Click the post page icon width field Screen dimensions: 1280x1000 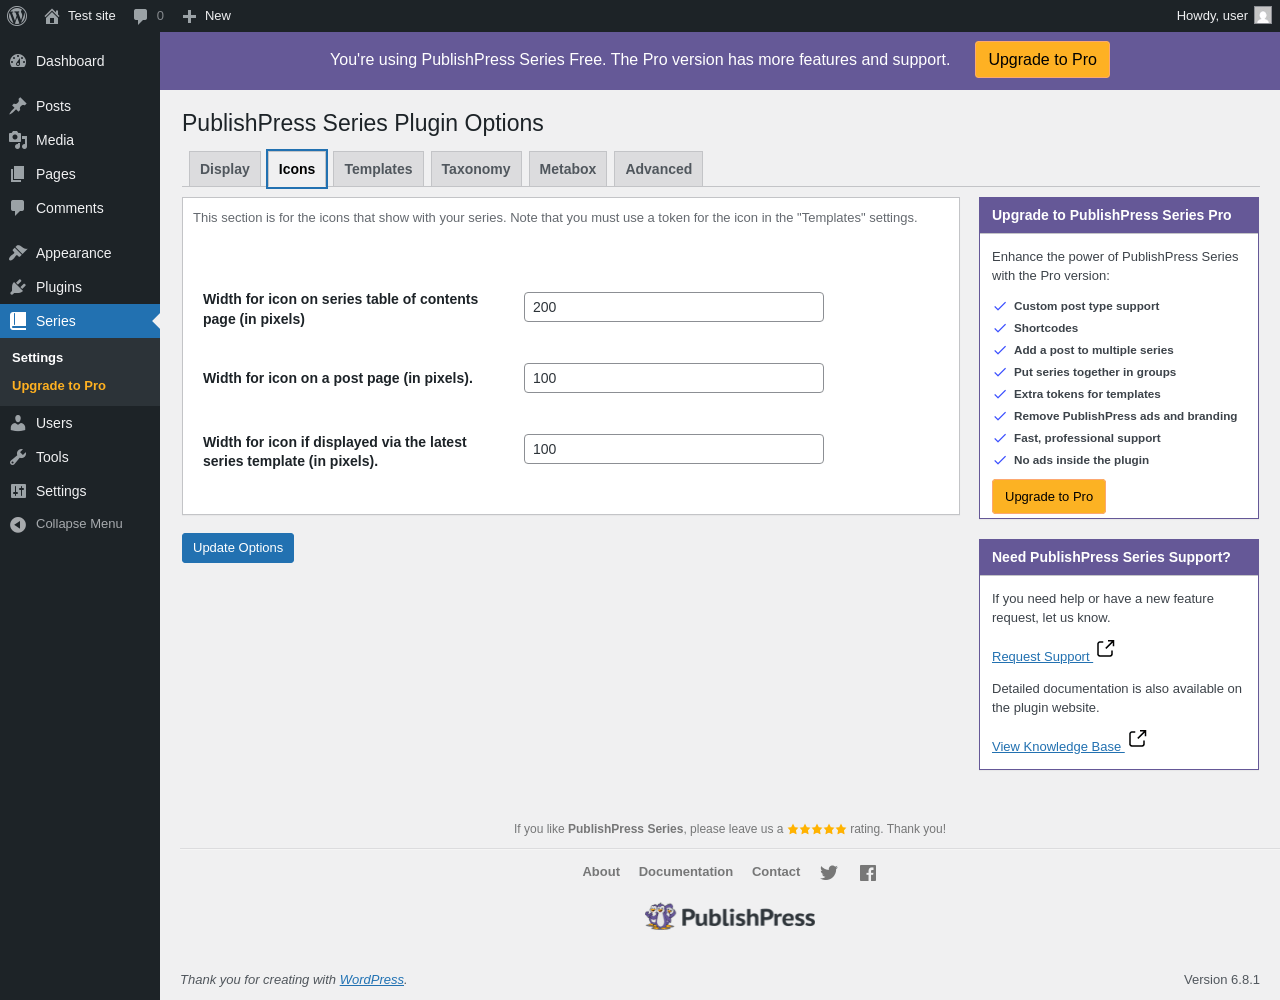[x=674, y=378]
